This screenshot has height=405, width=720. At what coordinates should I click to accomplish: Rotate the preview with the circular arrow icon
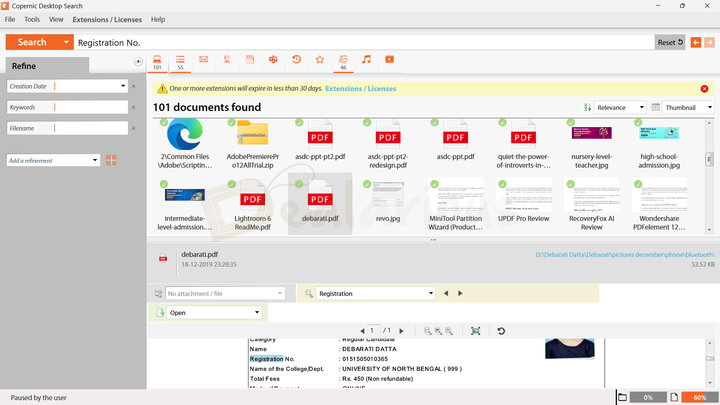501,331
